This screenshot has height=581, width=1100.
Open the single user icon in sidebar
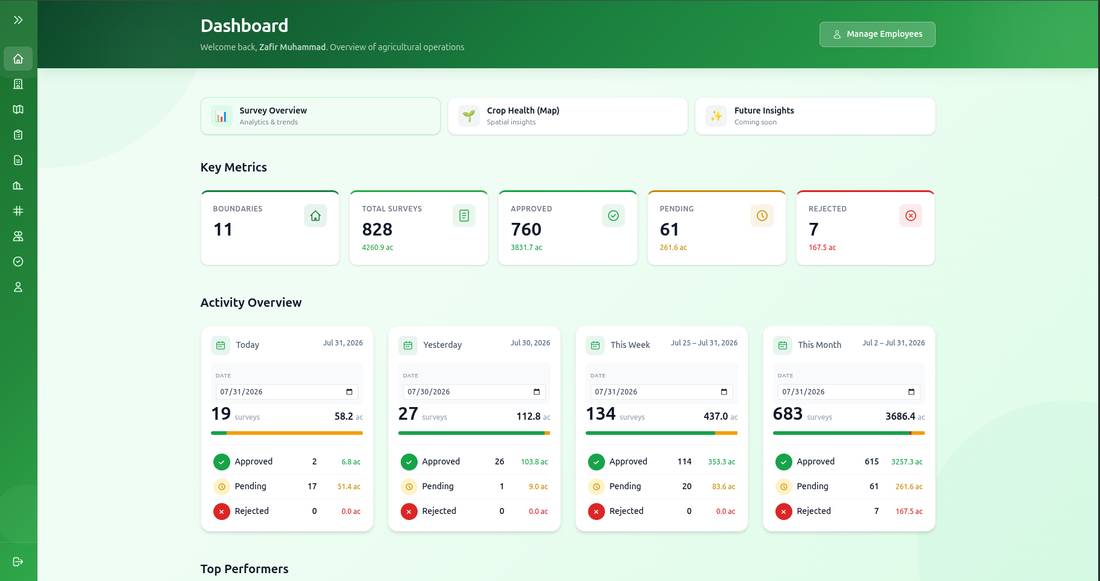pyautogui.click(x=18, y=287)
